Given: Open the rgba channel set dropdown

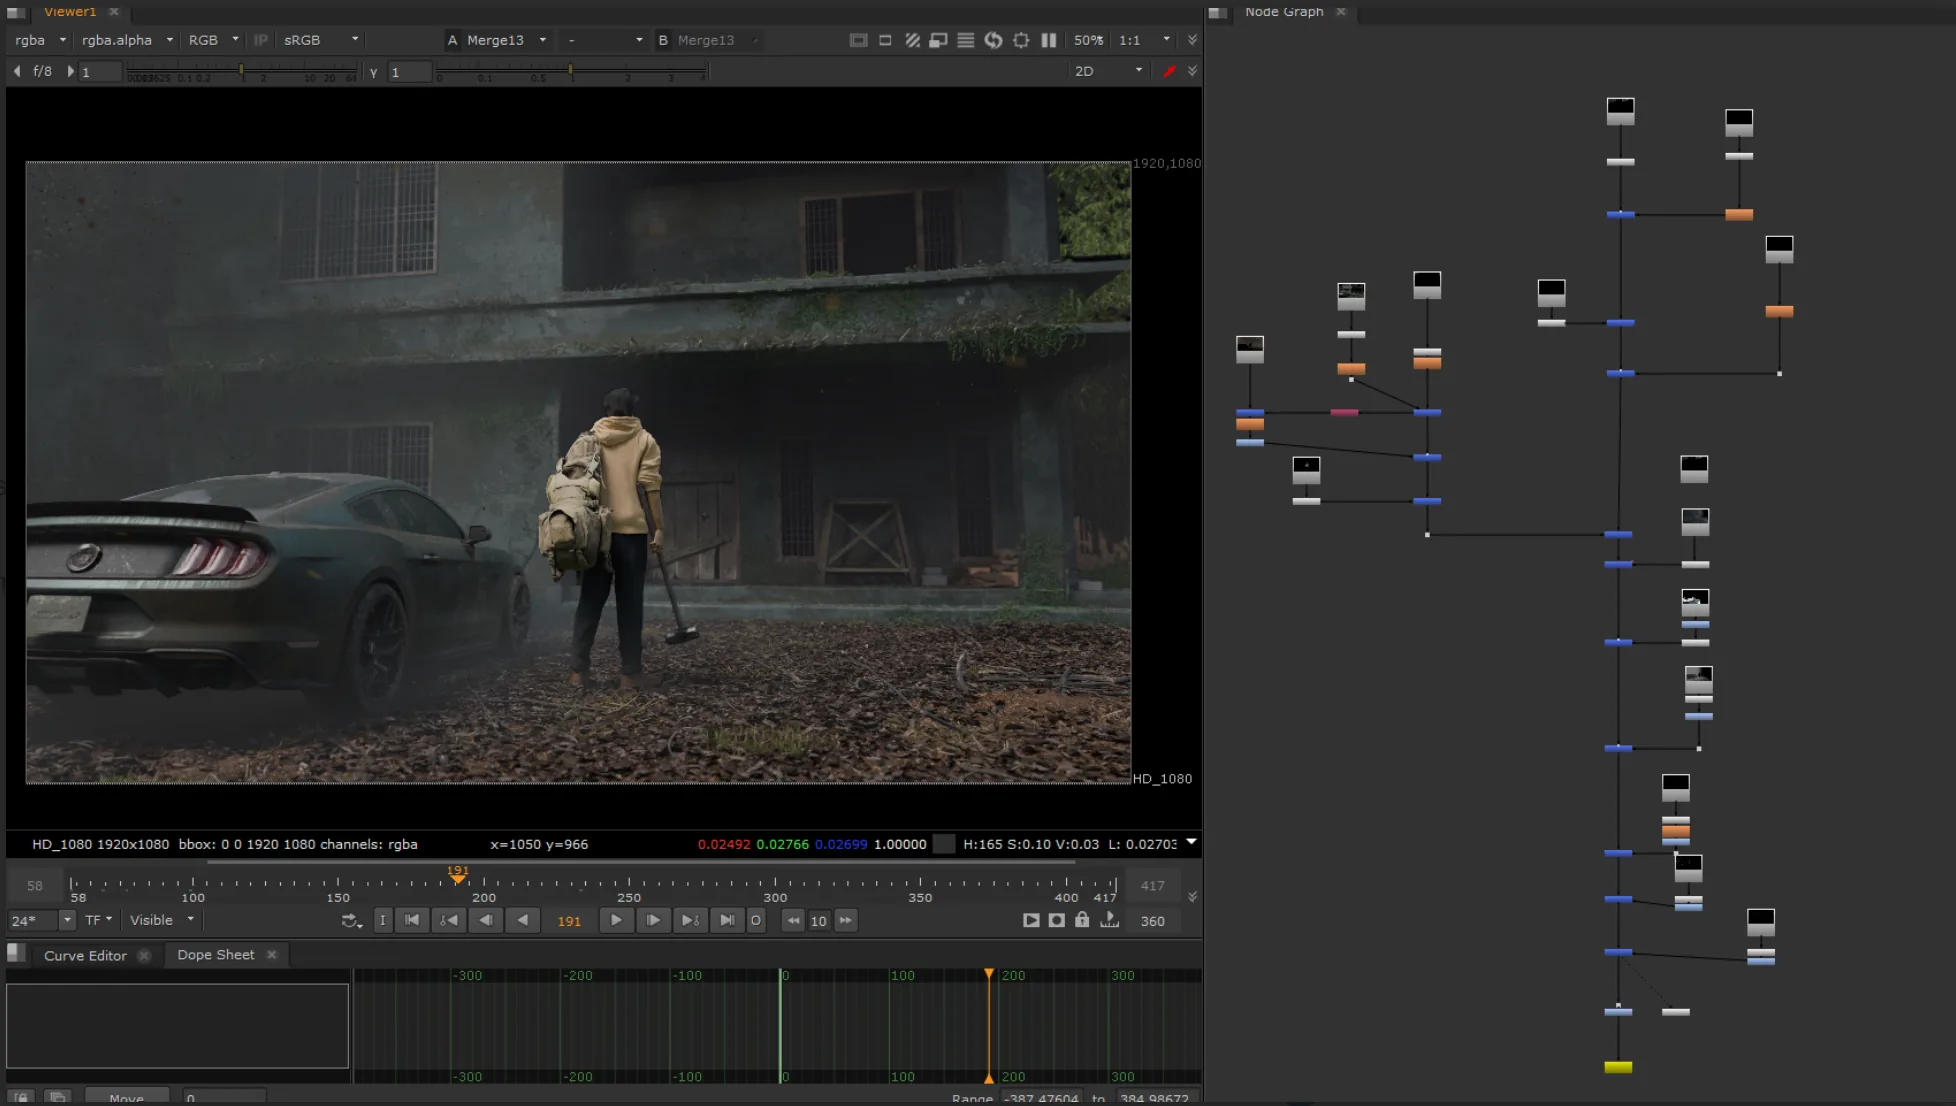Looking at the screenshot, I should click(41, 40).
